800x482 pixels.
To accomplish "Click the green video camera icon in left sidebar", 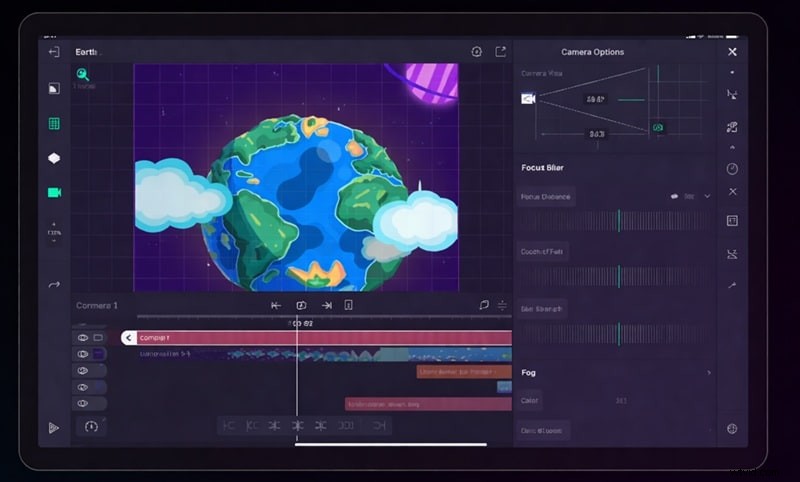I will click(54, 192).
